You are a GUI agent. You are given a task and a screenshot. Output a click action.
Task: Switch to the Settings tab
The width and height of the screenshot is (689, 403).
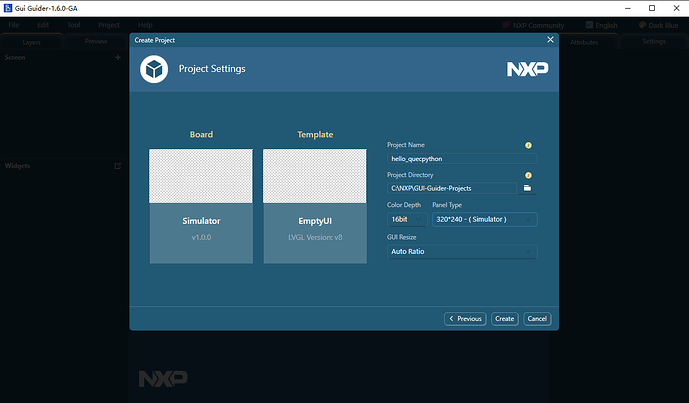[x=653, y=42]
